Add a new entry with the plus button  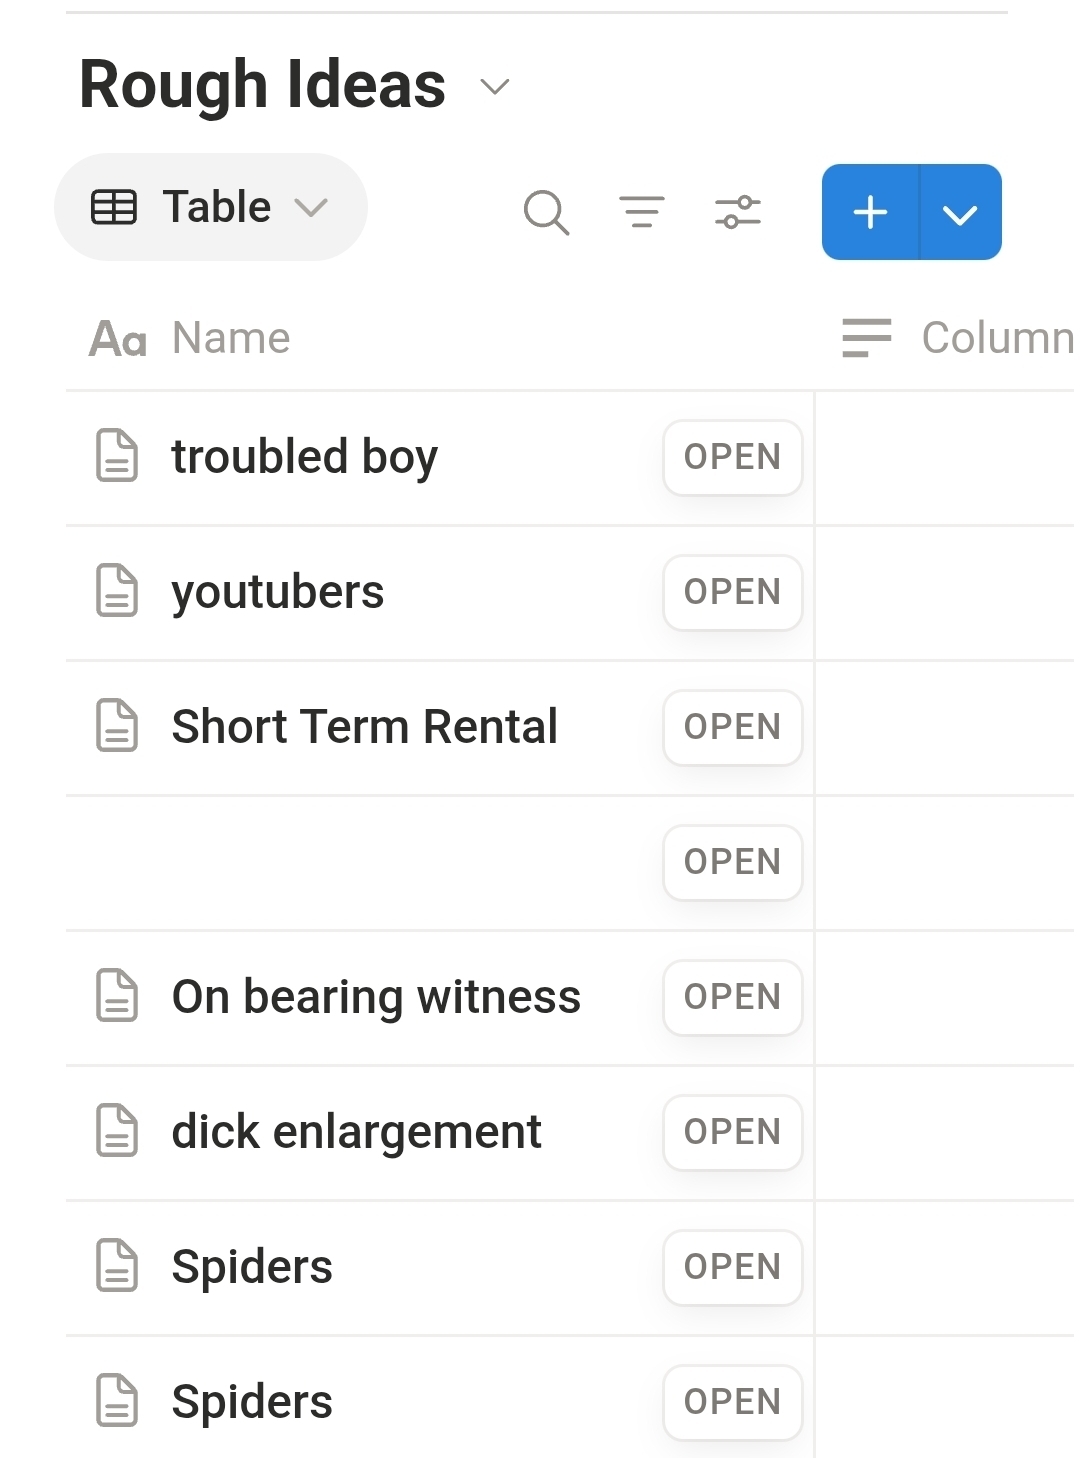[870, 213]
